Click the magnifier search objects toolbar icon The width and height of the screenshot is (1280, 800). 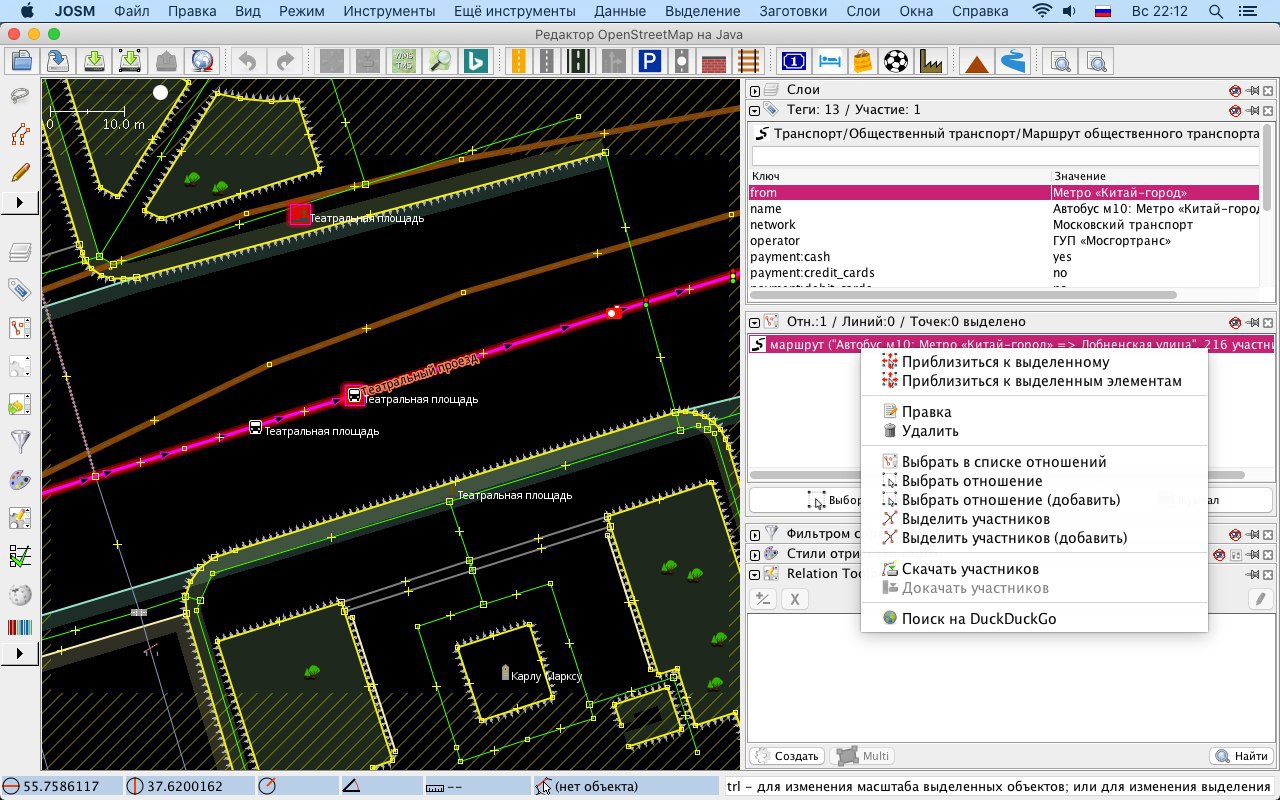[439, 61]
